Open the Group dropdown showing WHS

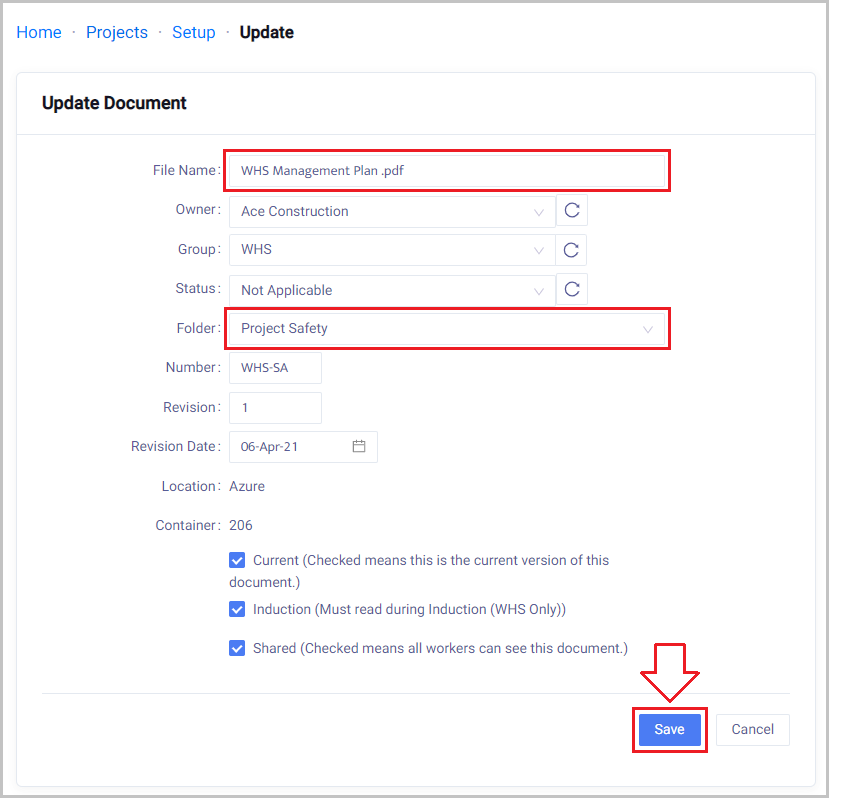391,250
